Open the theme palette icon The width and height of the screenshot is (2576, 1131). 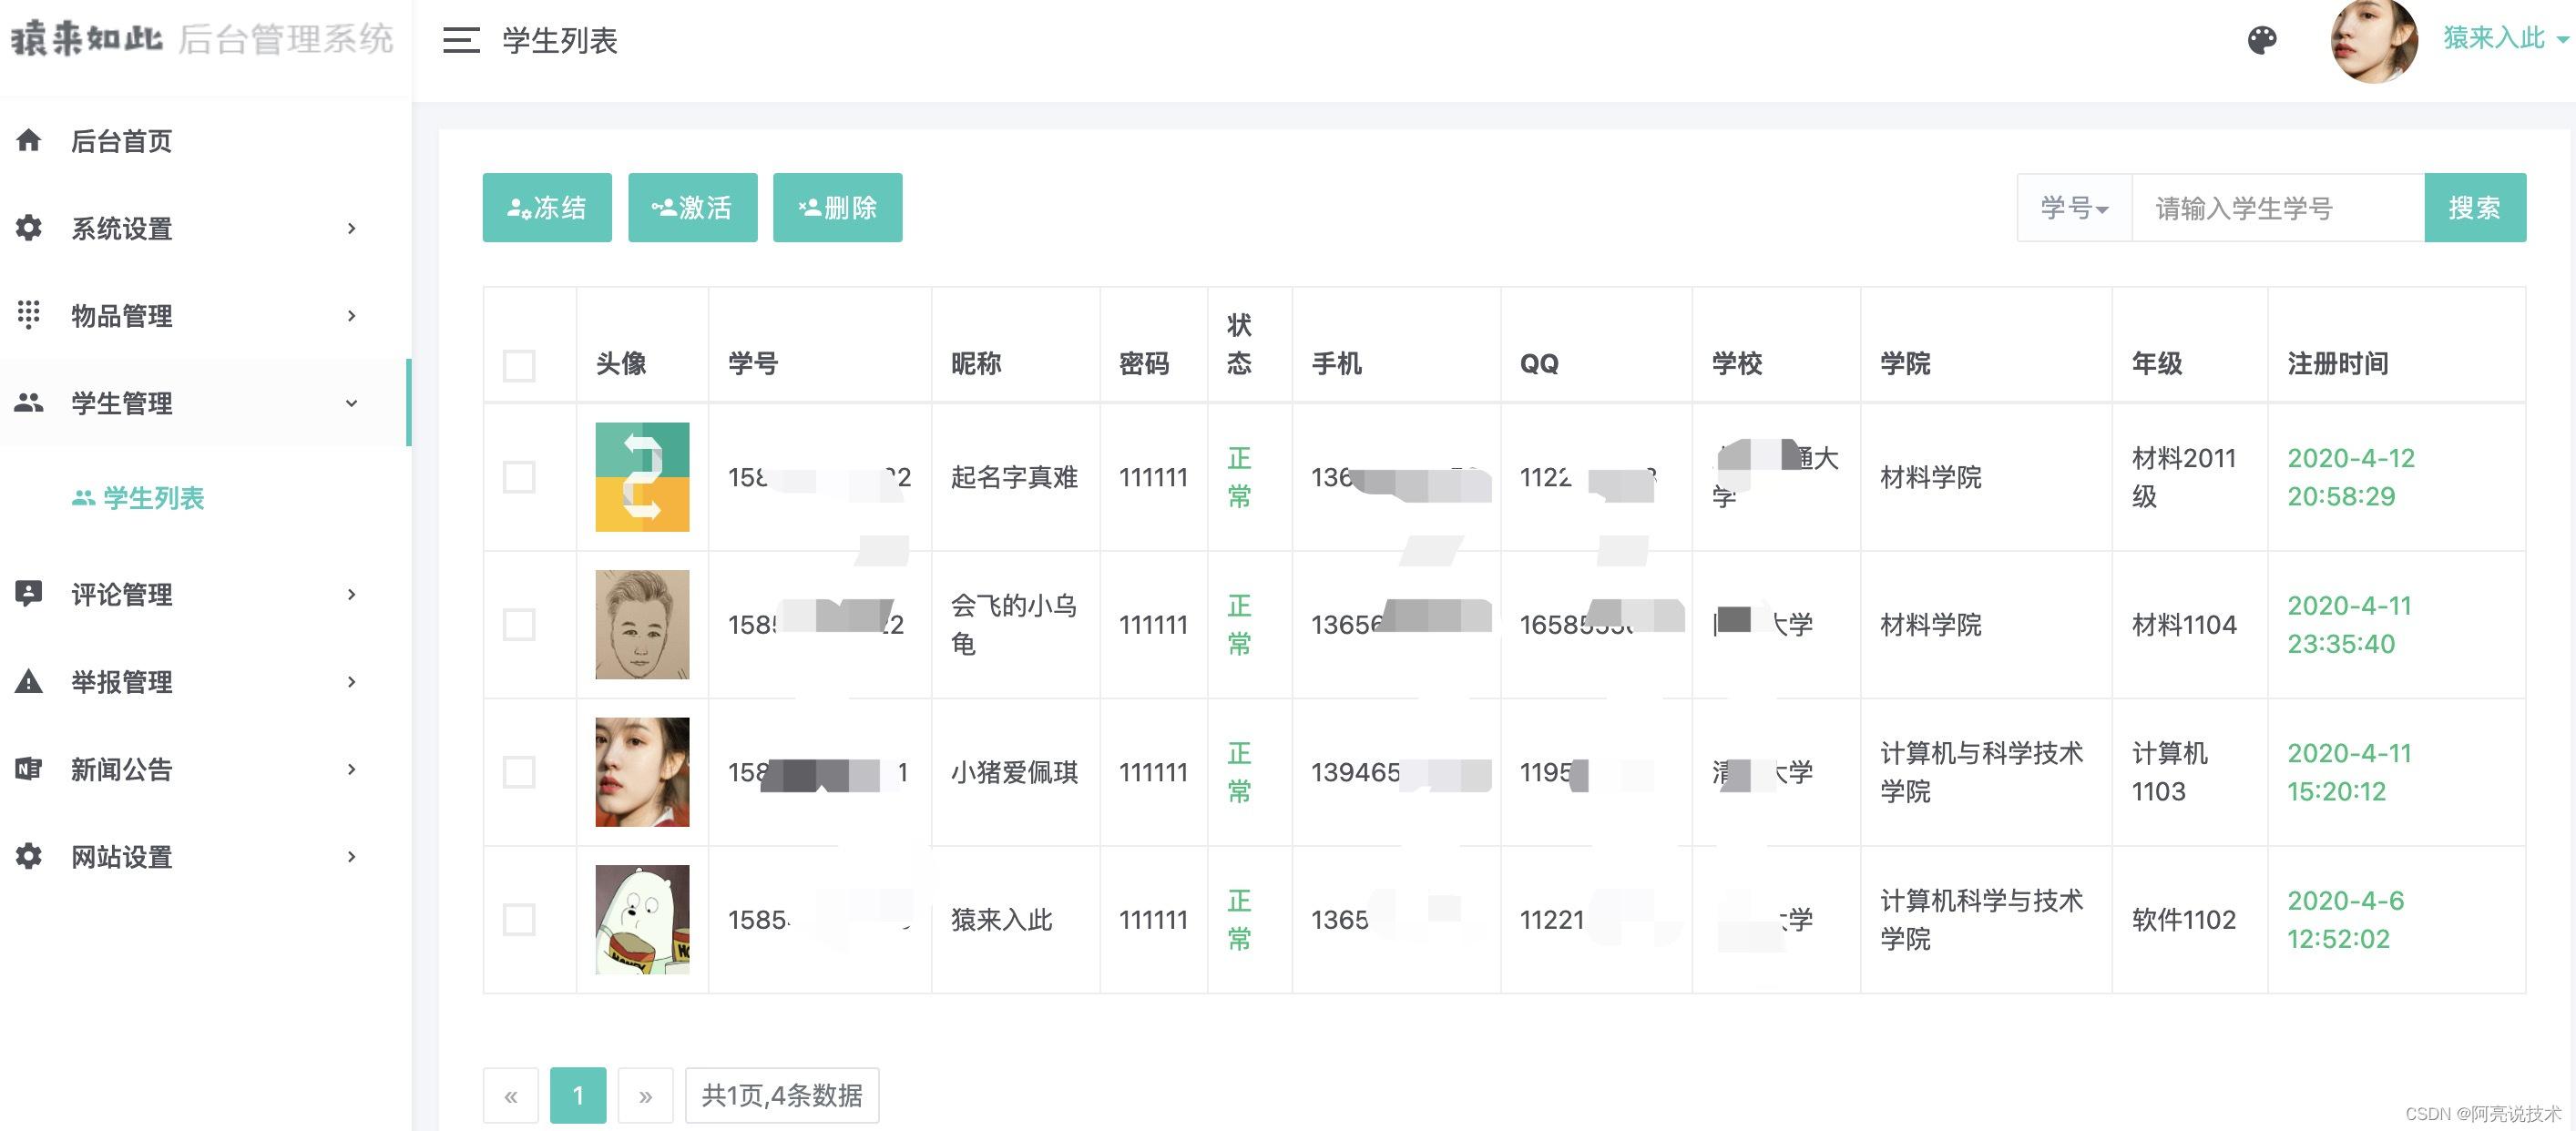point(2262,40)
